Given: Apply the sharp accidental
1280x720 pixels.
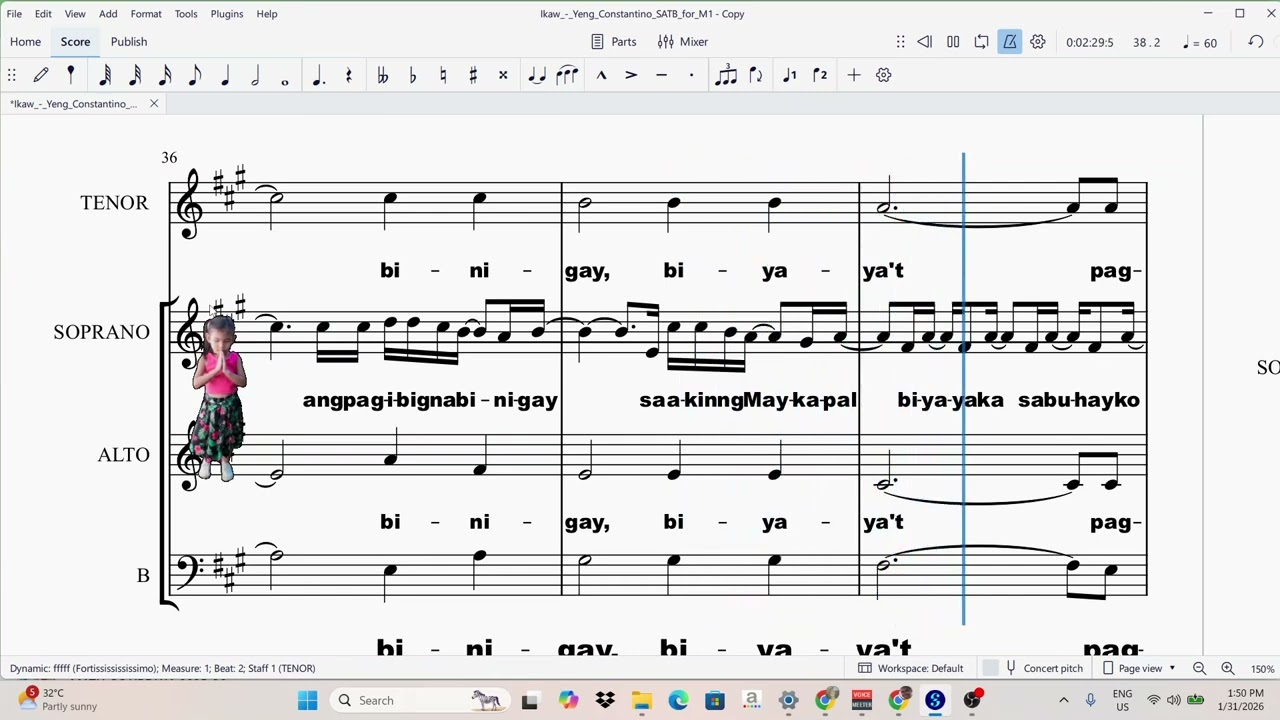Looking at the screenshot, I should pyautogui.click(x=473, y=75).
